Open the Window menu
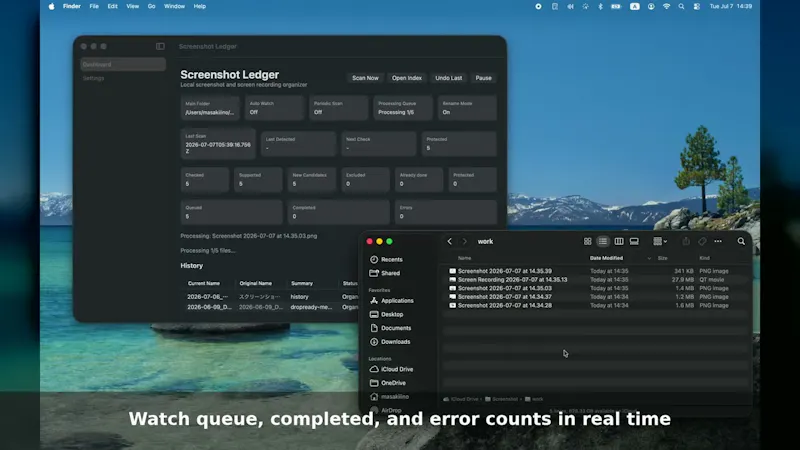 click(174, 6)
